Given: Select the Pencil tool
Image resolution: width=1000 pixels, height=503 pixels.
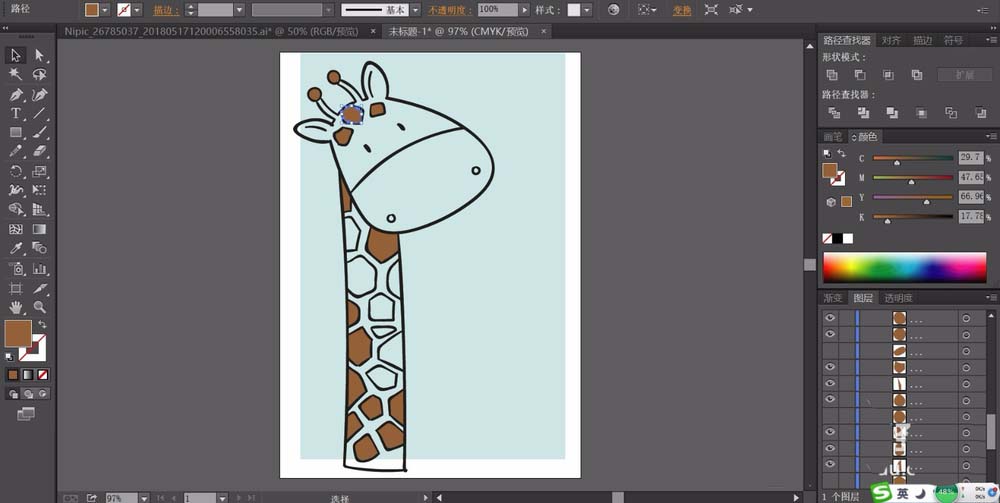Looking at the screenshot, I should (x=15, y=151).
